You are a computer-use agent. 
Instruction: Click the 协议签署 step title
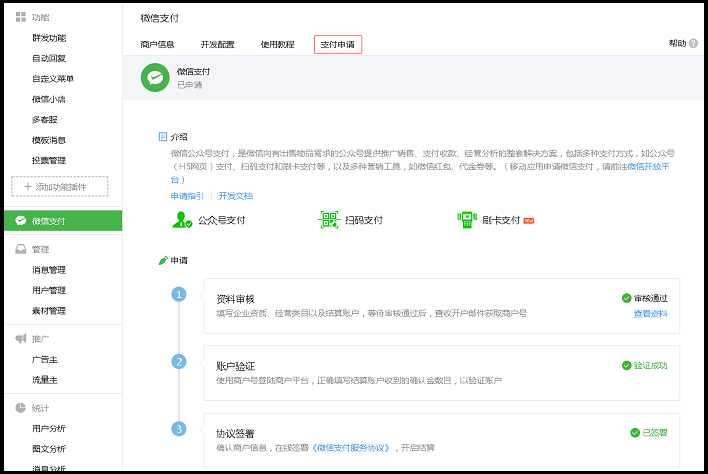pos(235,433)
